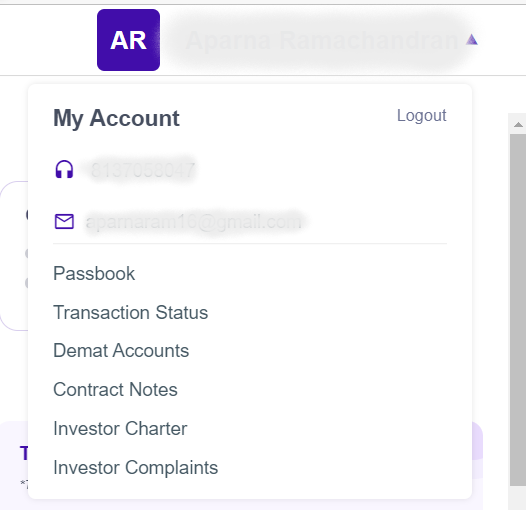Log out using the Logout link

click(421, 115)
